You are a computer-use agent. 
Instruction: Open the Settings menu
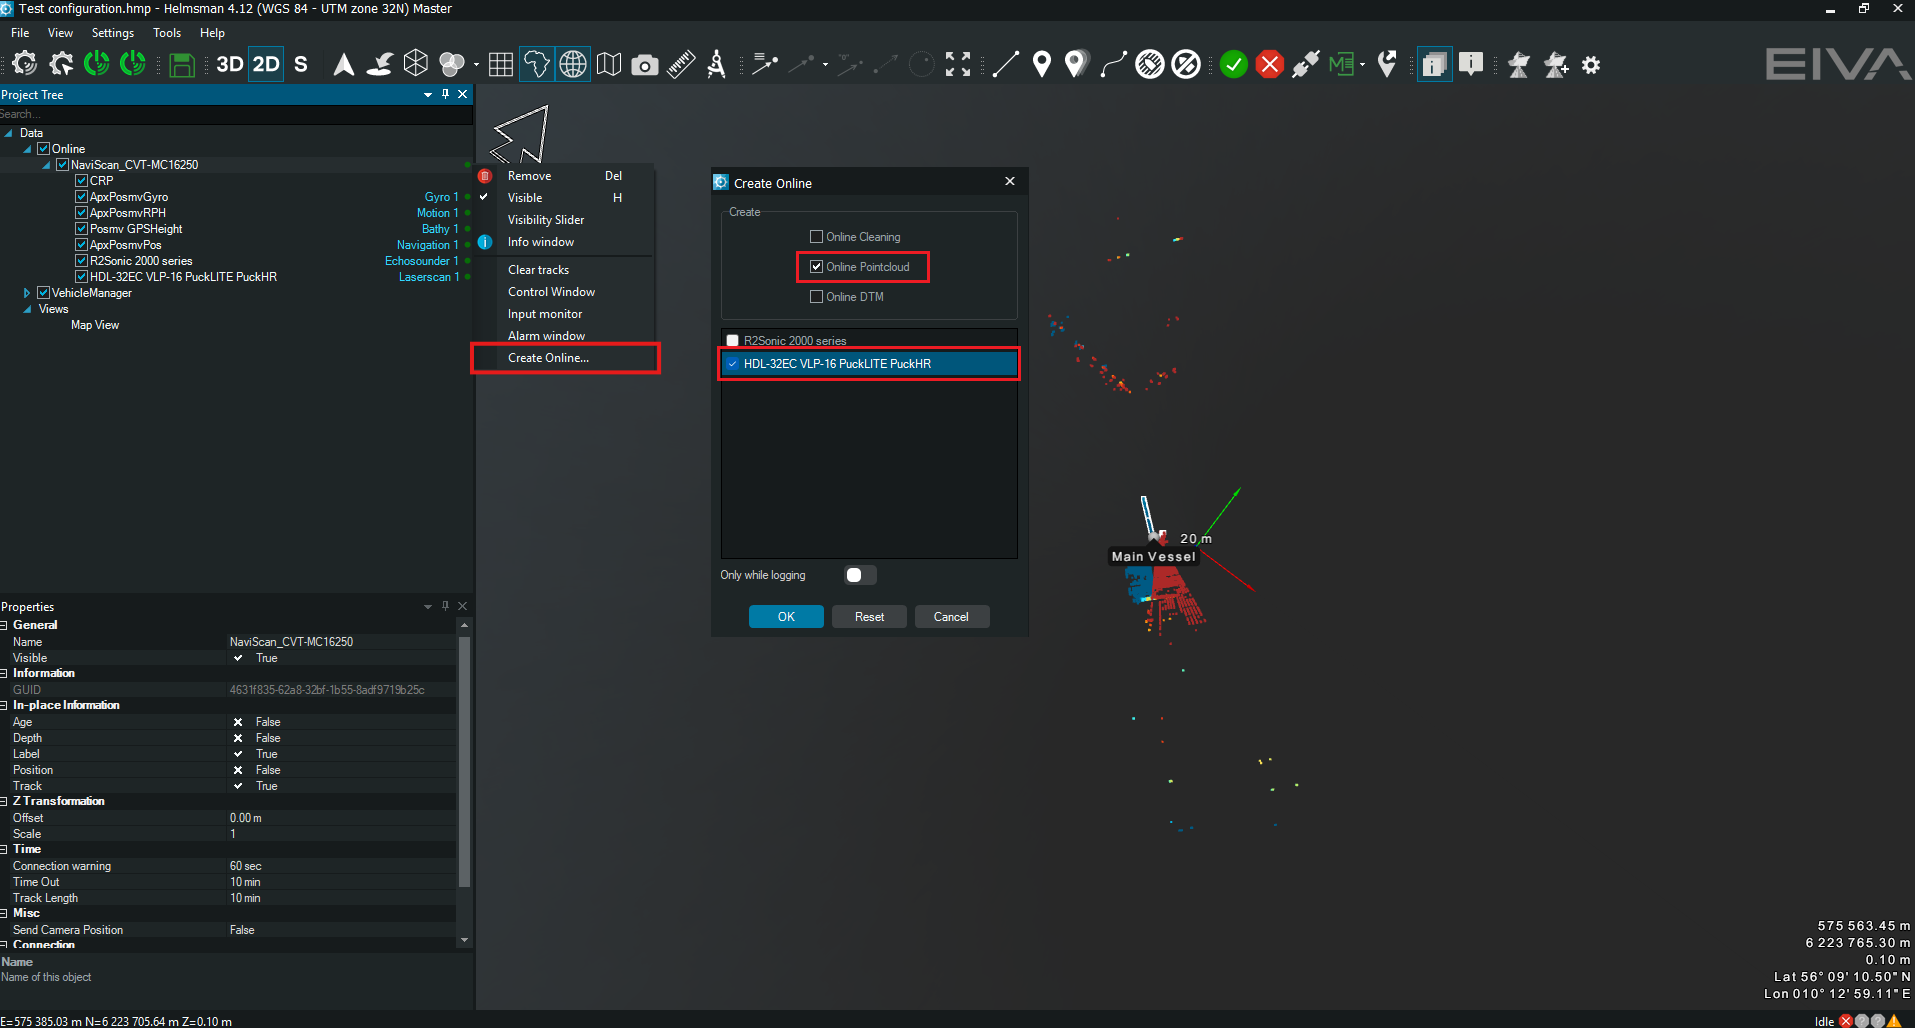[x=112, y=33]
